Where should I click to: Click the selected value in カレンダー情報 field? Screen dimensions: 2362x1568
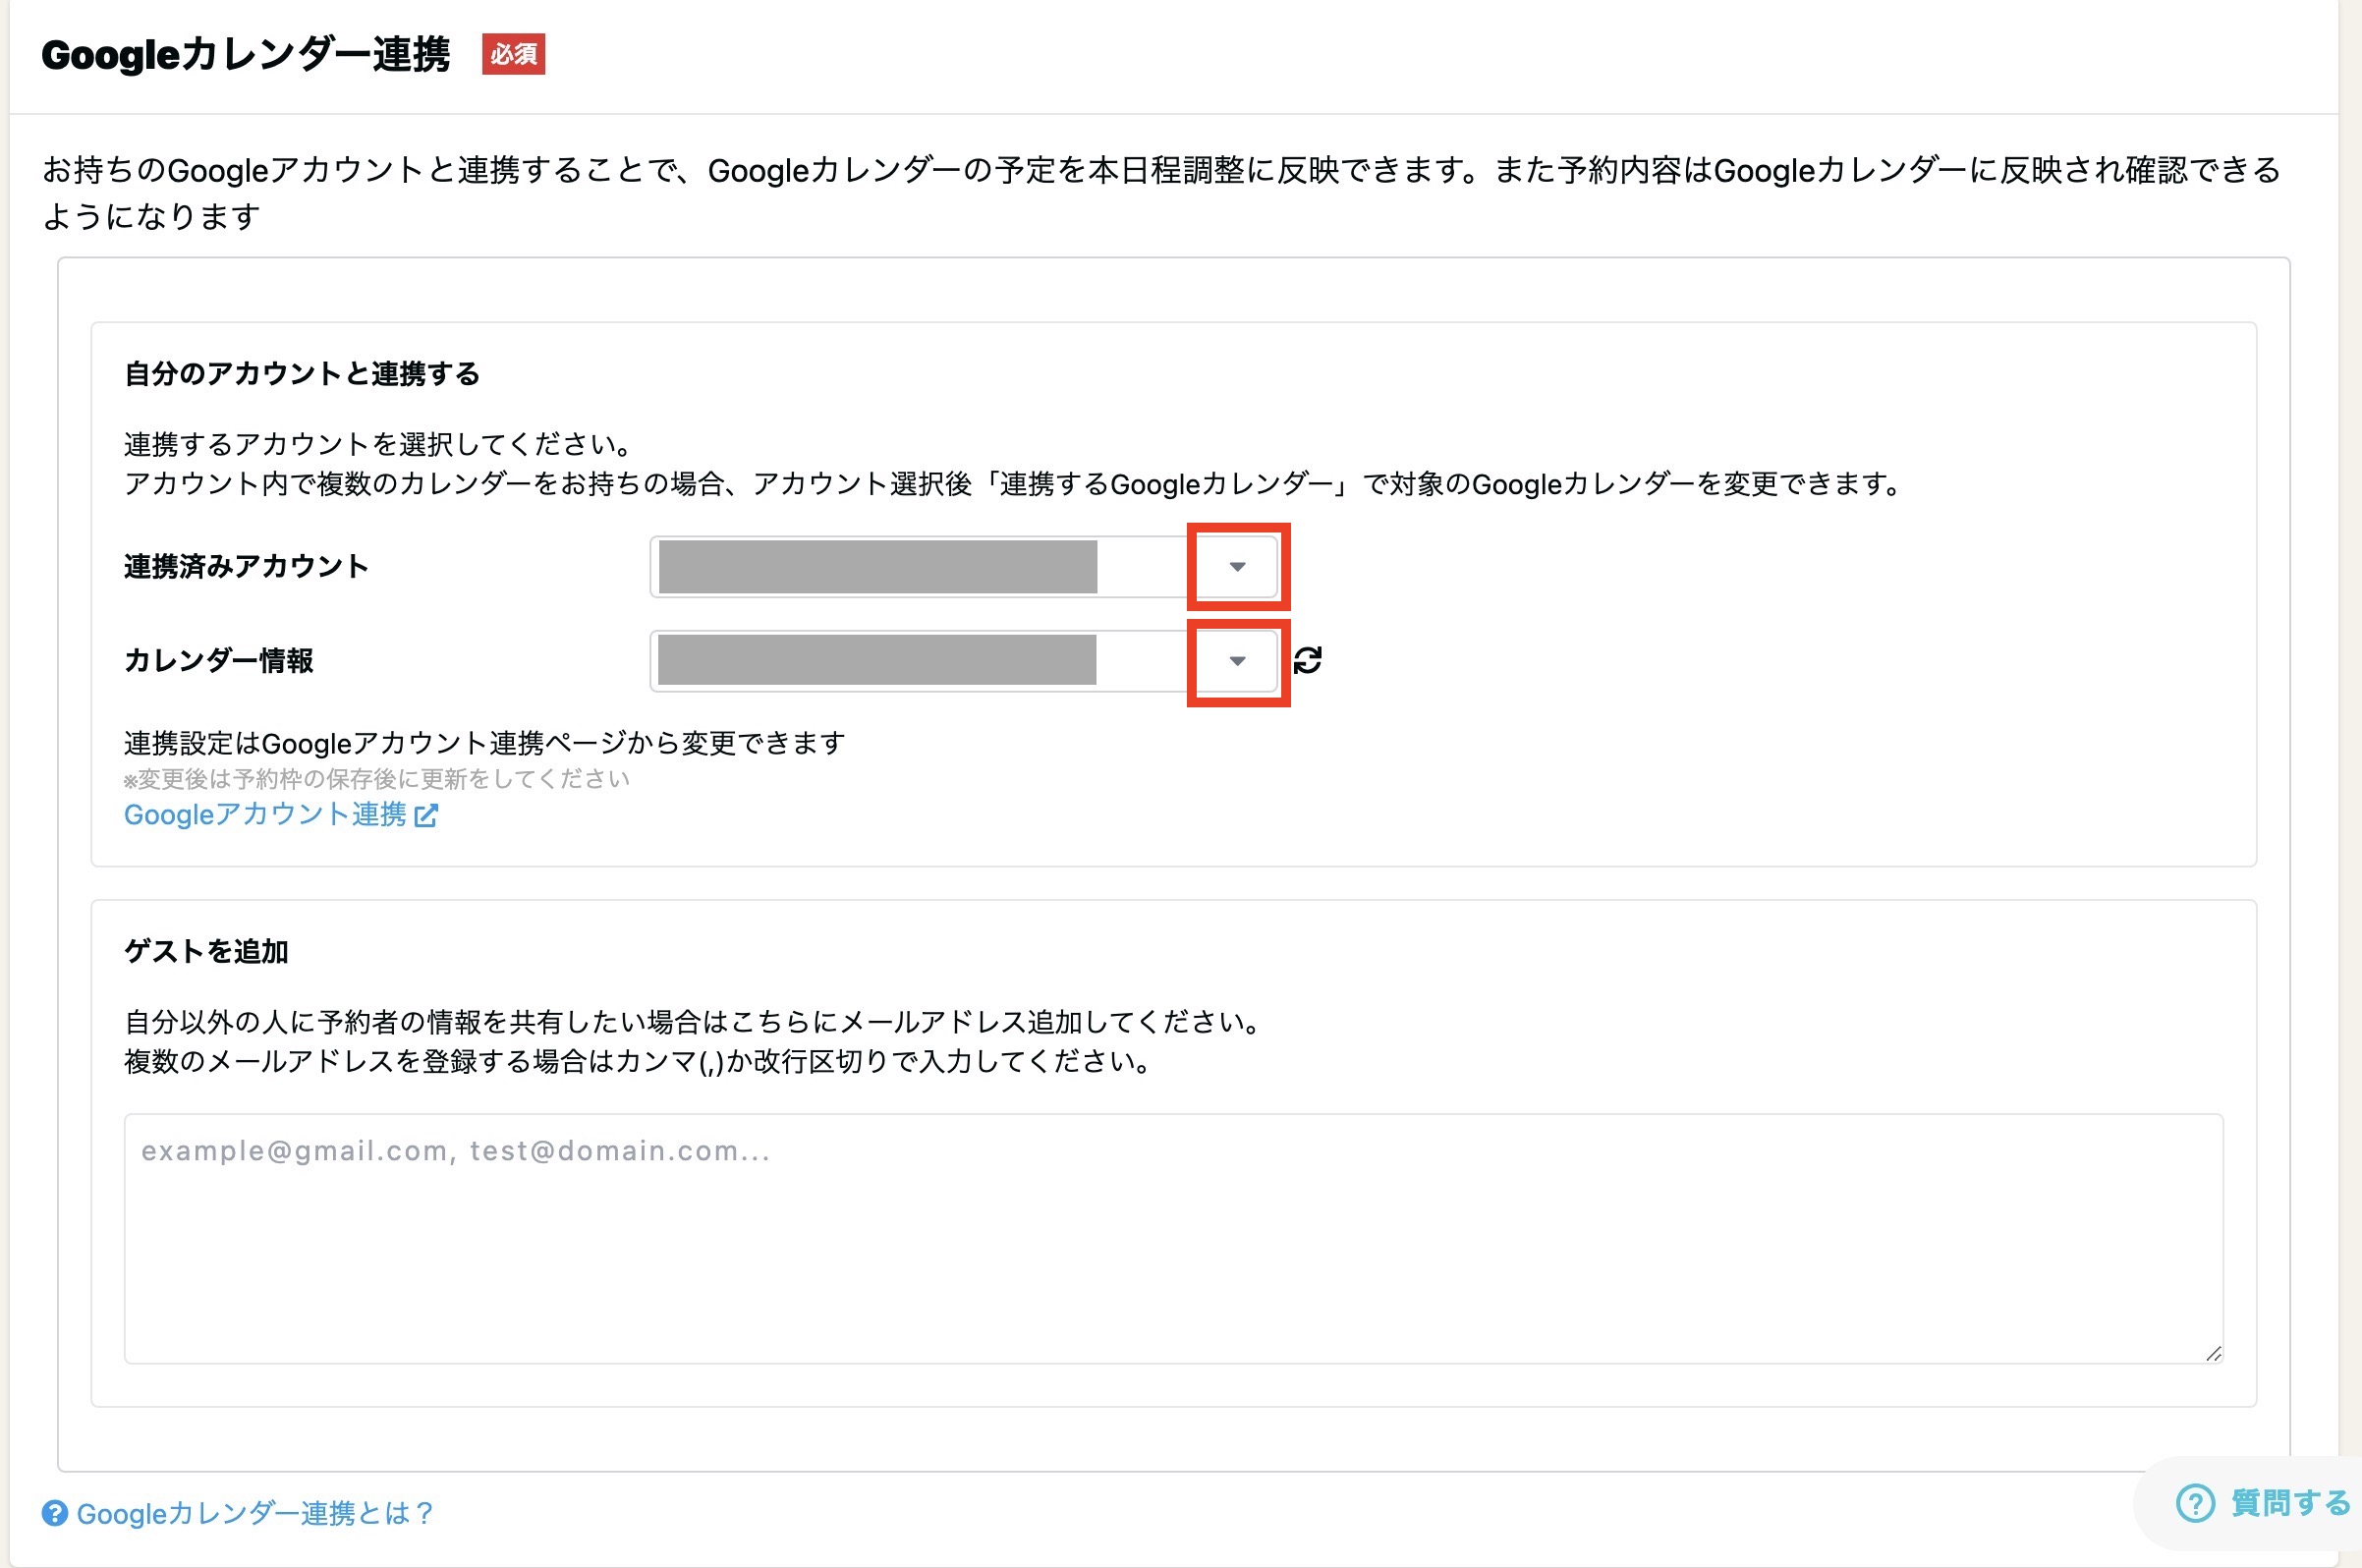877,661
